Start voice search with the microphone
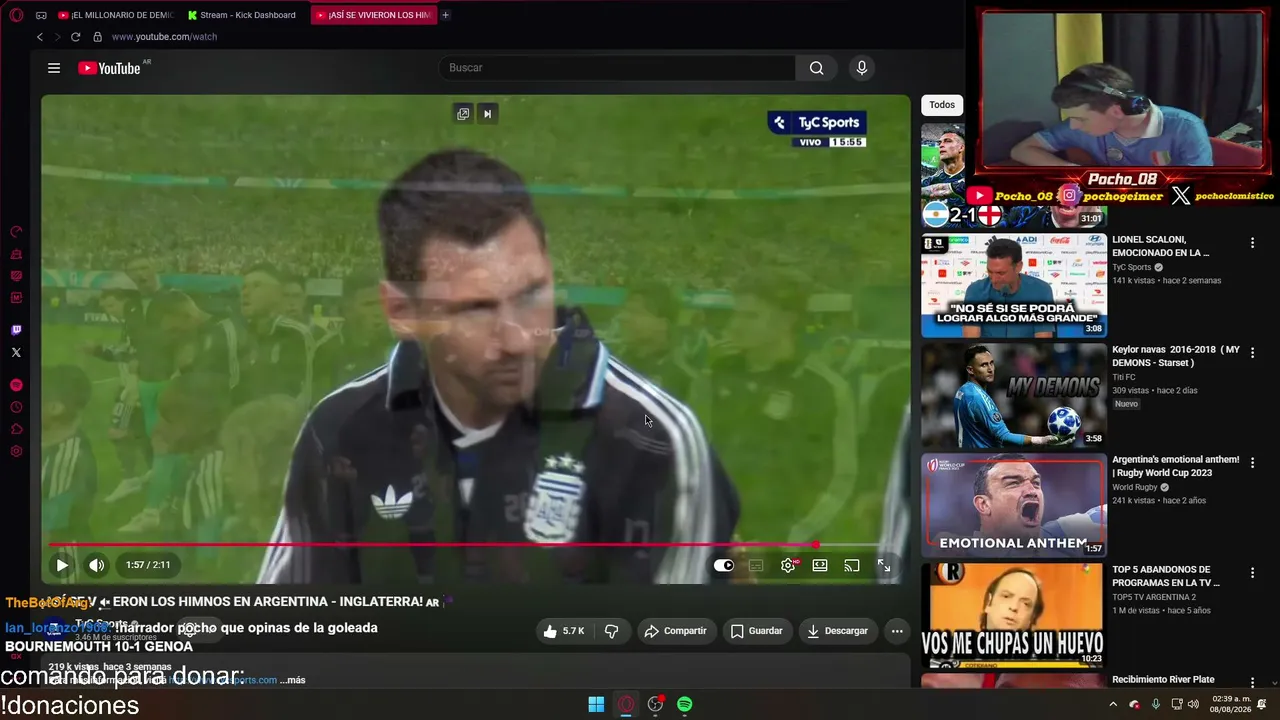This screenshot has width=1280, height=720. pyautogui.click(x=862, y=68)
